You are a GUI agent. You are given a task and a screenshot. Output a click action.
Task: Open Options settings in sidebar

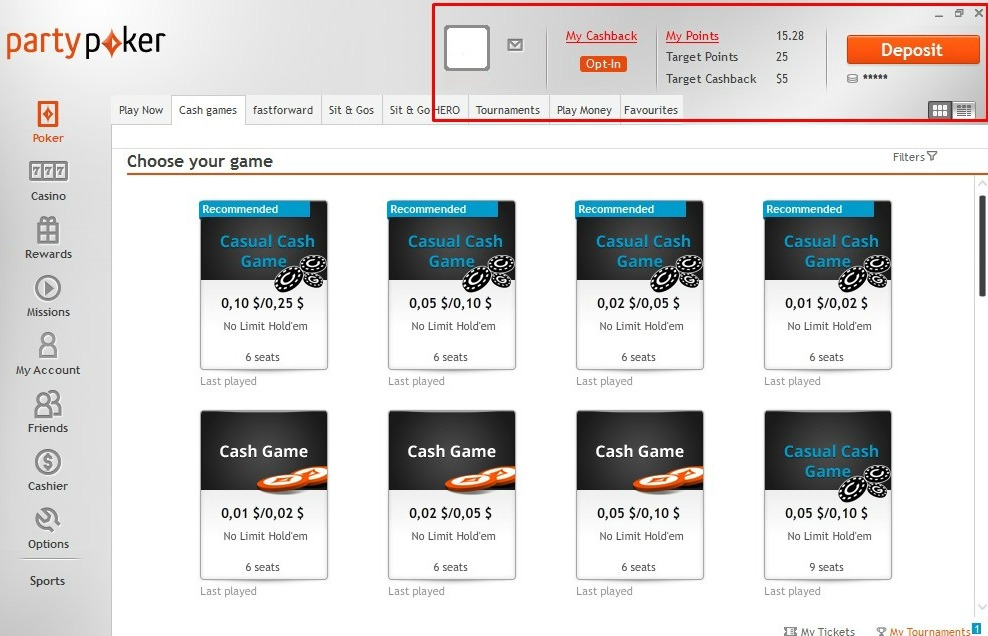coord(48,528)
